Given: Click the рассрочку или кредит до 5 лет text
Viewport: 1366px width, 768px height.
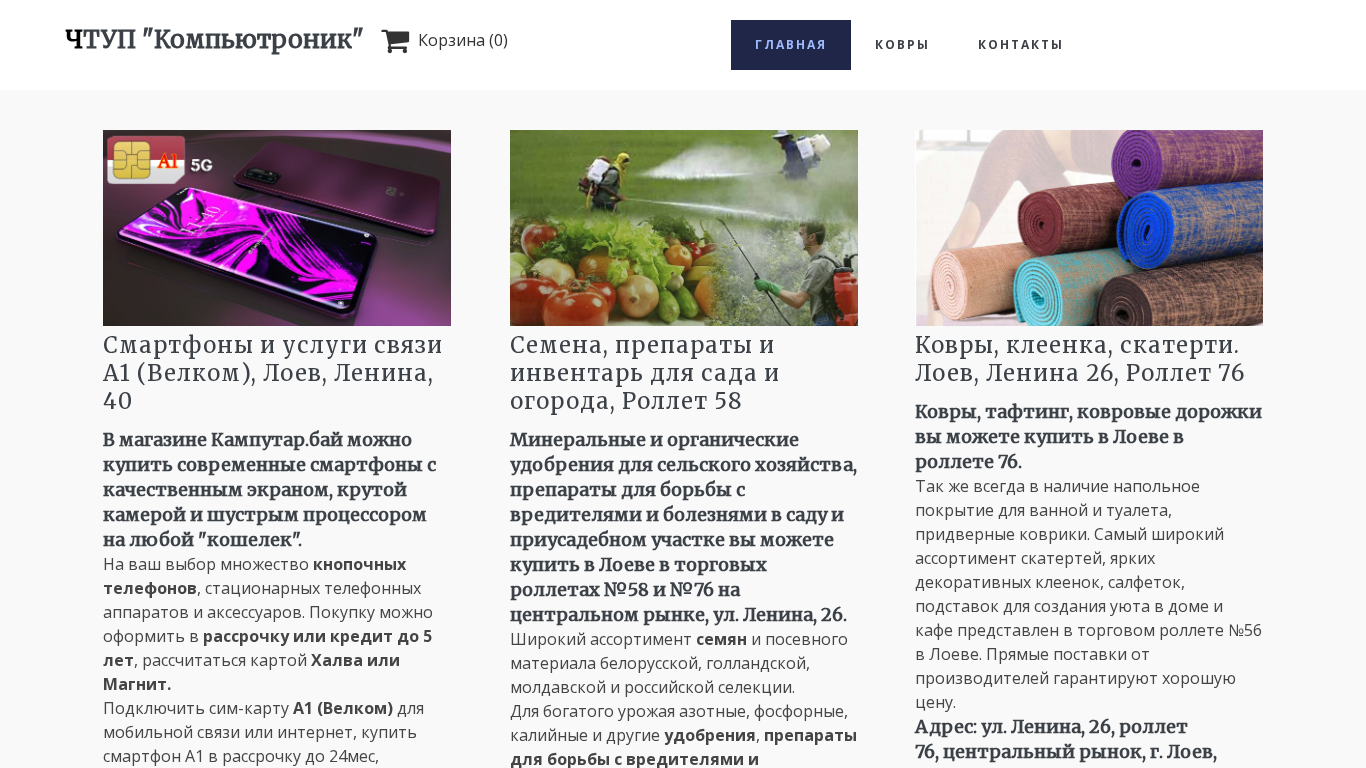Looking at the screenshot, I should [x=268, y=648].
